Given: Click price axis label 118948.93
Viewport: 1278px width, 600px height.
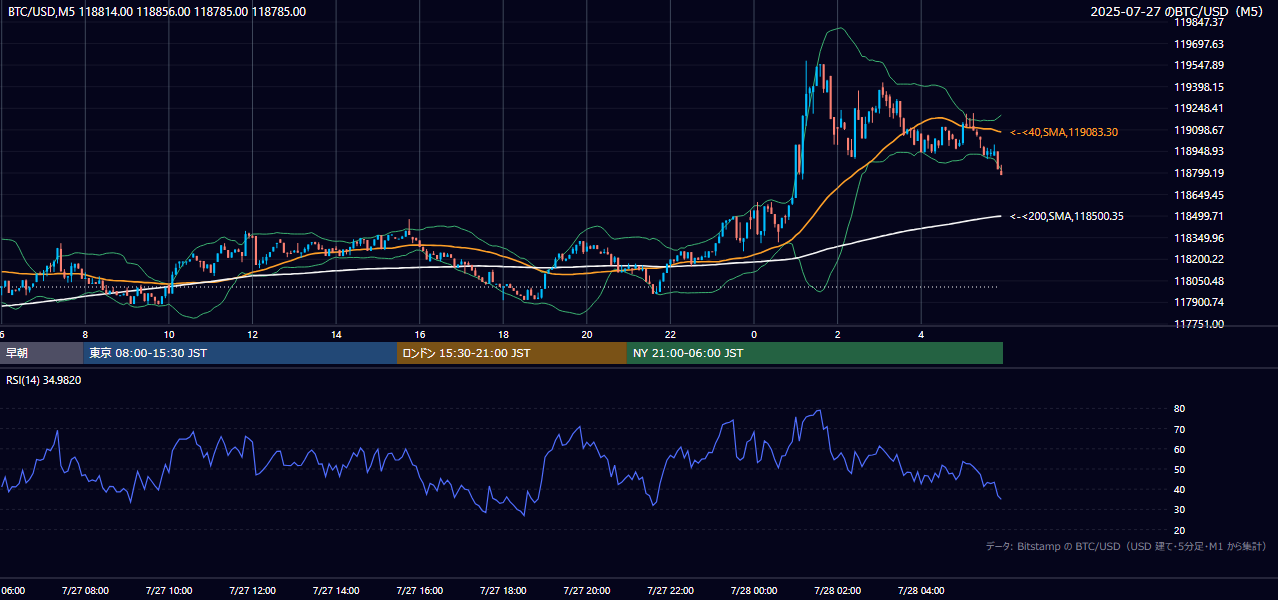Looking at the screenshot, I should point(1199,151).
